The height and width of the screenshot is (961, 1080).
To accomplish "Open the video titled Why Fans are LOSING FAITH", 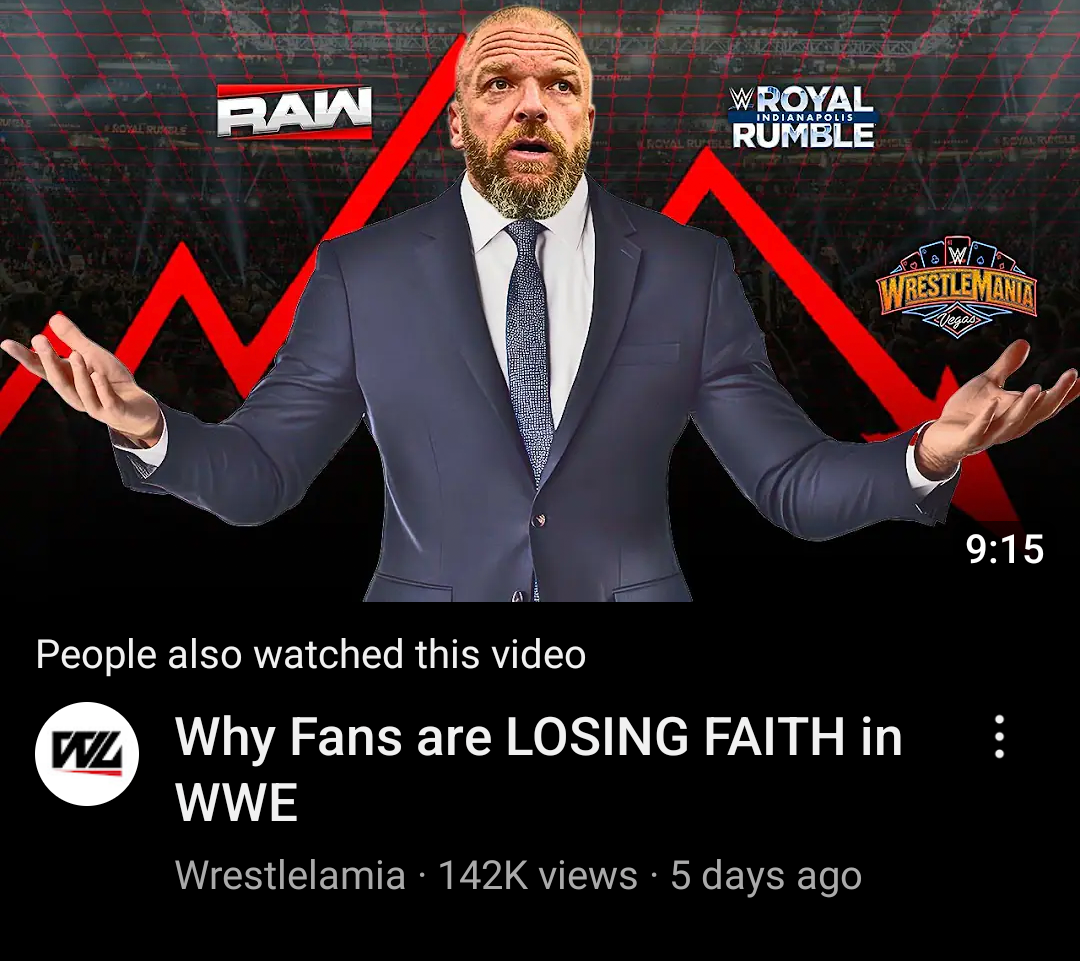I will 539,769.
